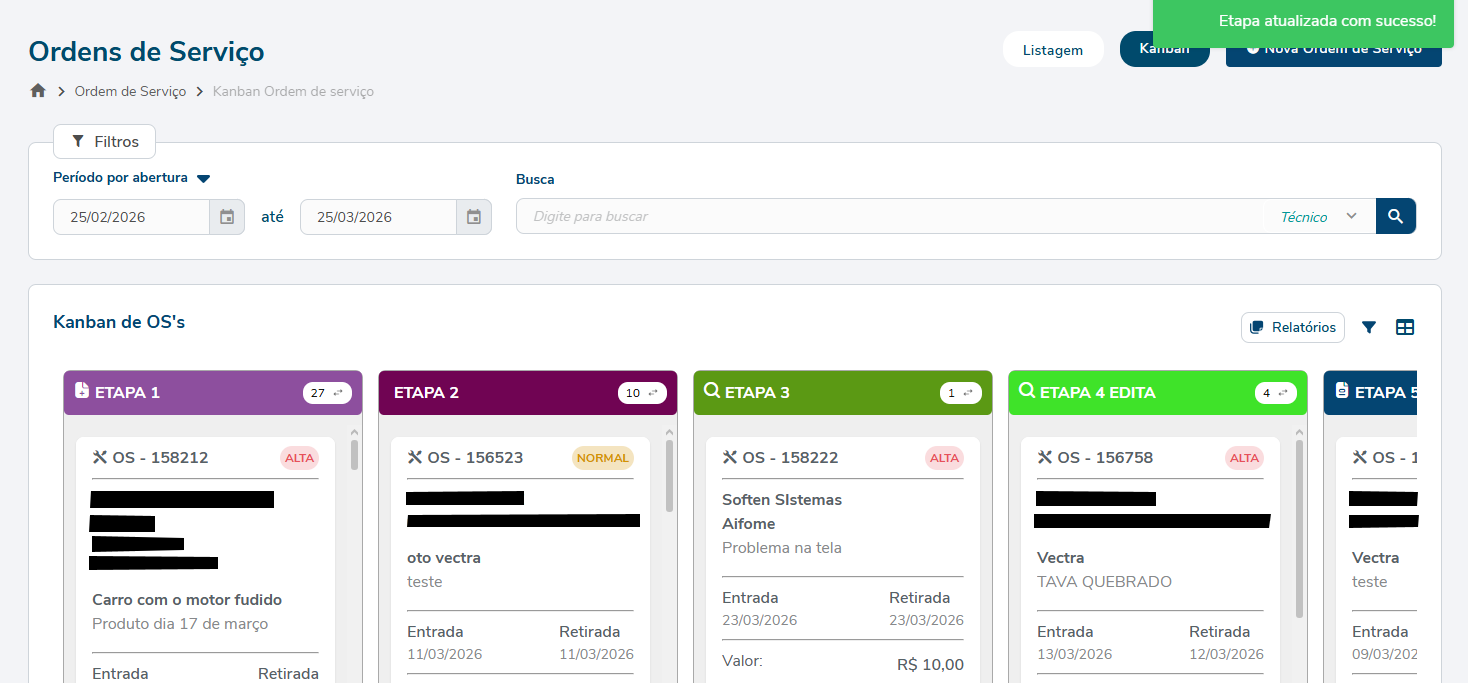The width and height of the screenshot is (1468, 683).
Task: Open the Relatórios button
Action: pyautogui.click(x=1292, y=327)
